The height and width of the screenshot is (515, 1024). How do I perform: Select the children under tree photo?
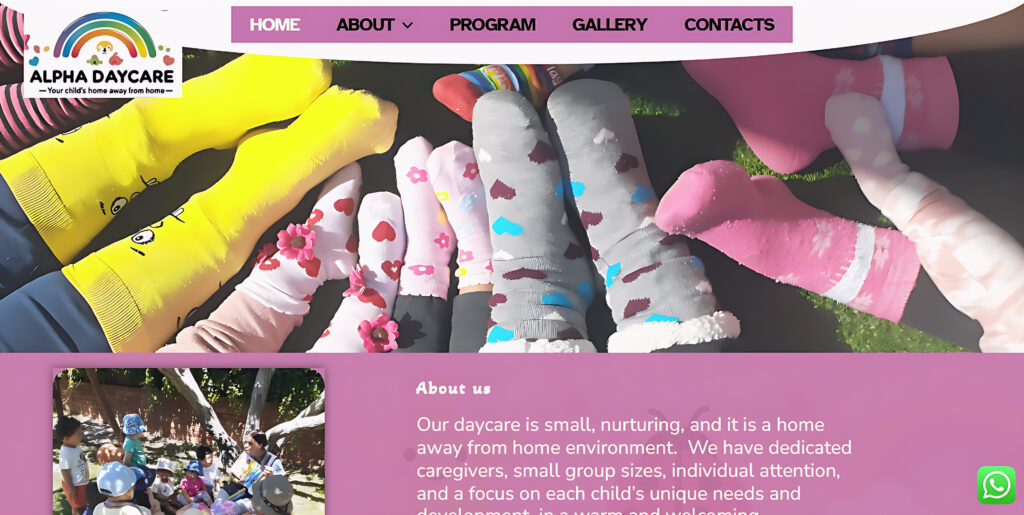[189, 441]
